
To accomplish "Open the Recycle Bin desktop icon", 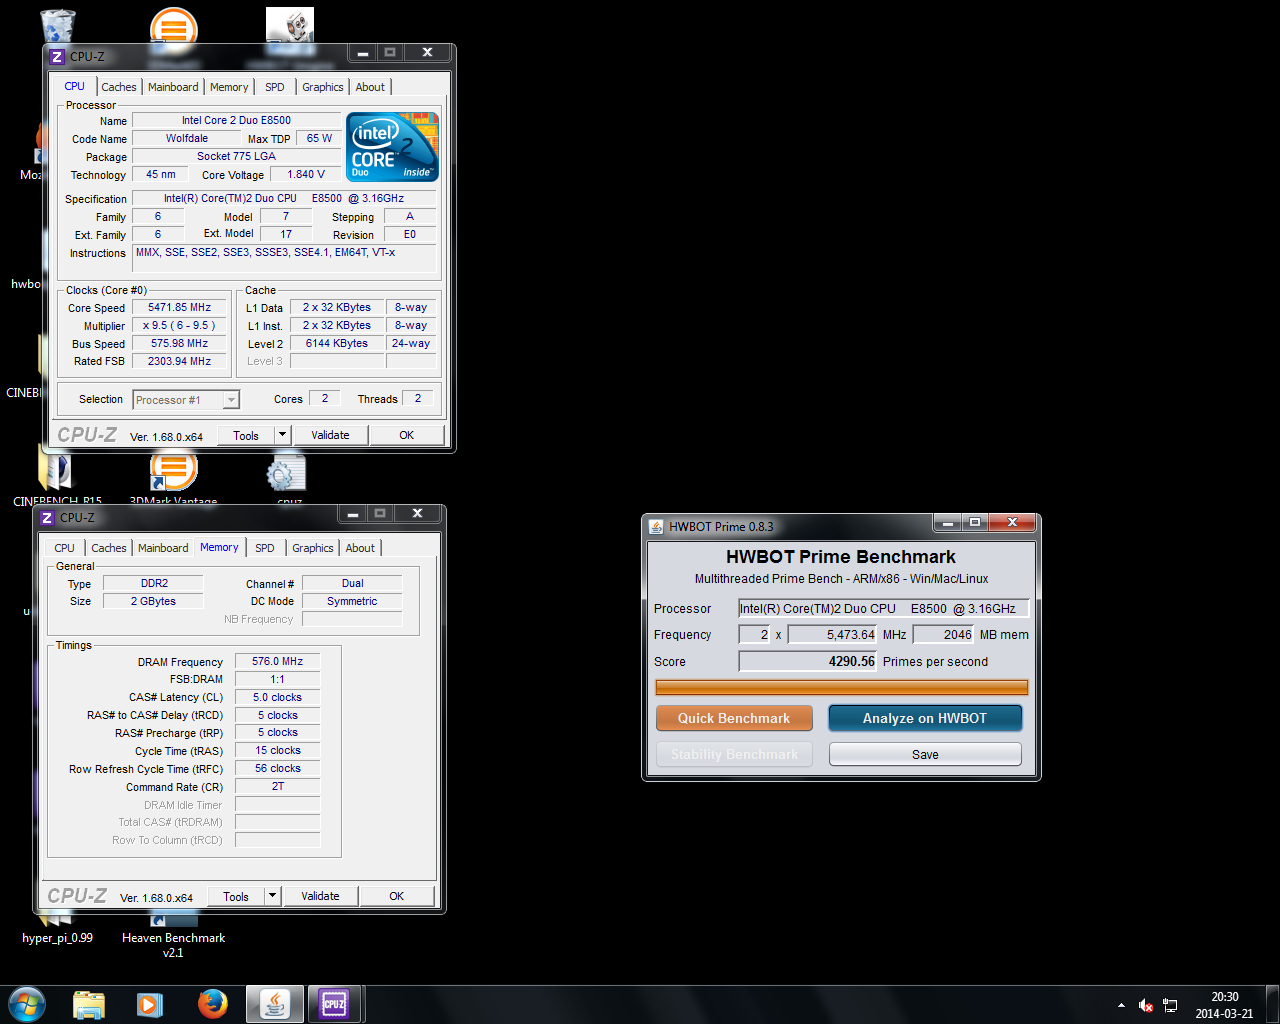I will pyautogui.click(x=58, y=26).
